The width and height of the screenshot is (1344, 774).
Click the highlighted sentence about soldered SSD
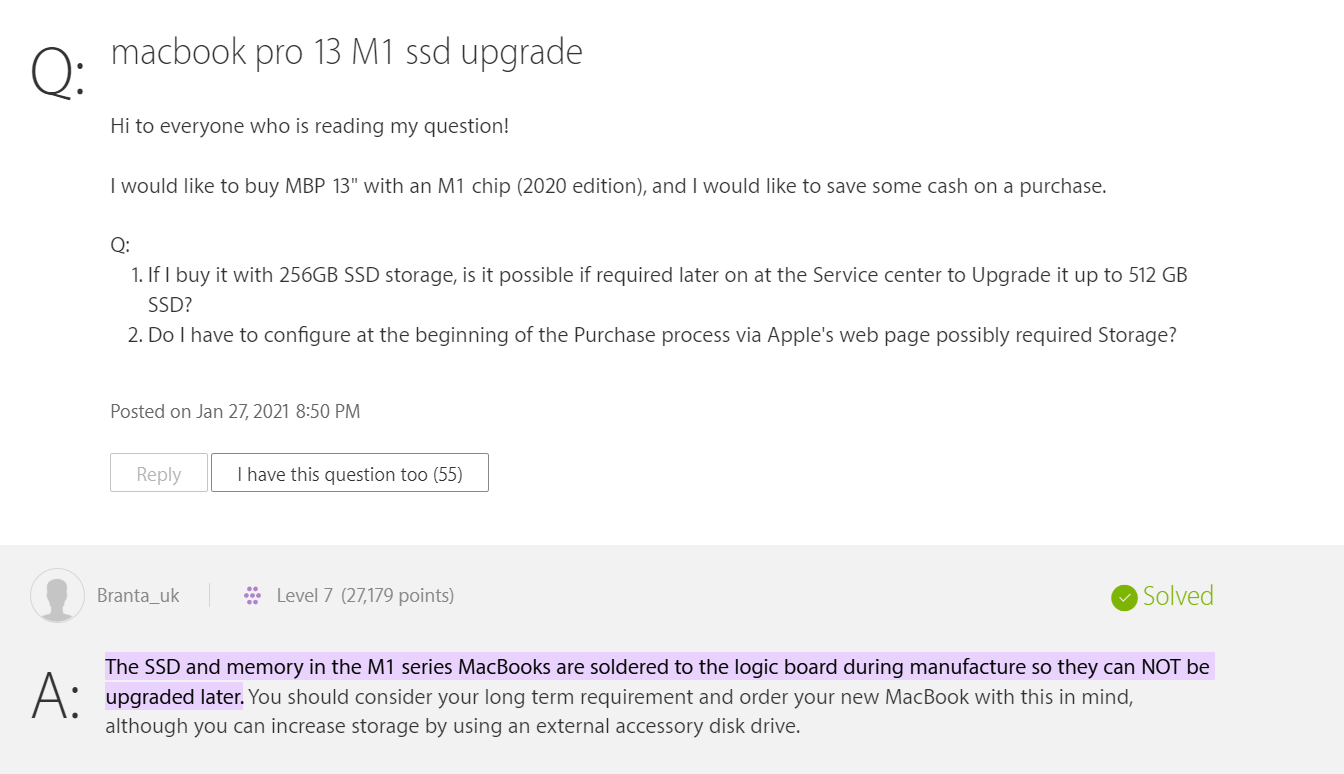pyautogui.click(x=657, y=667)
